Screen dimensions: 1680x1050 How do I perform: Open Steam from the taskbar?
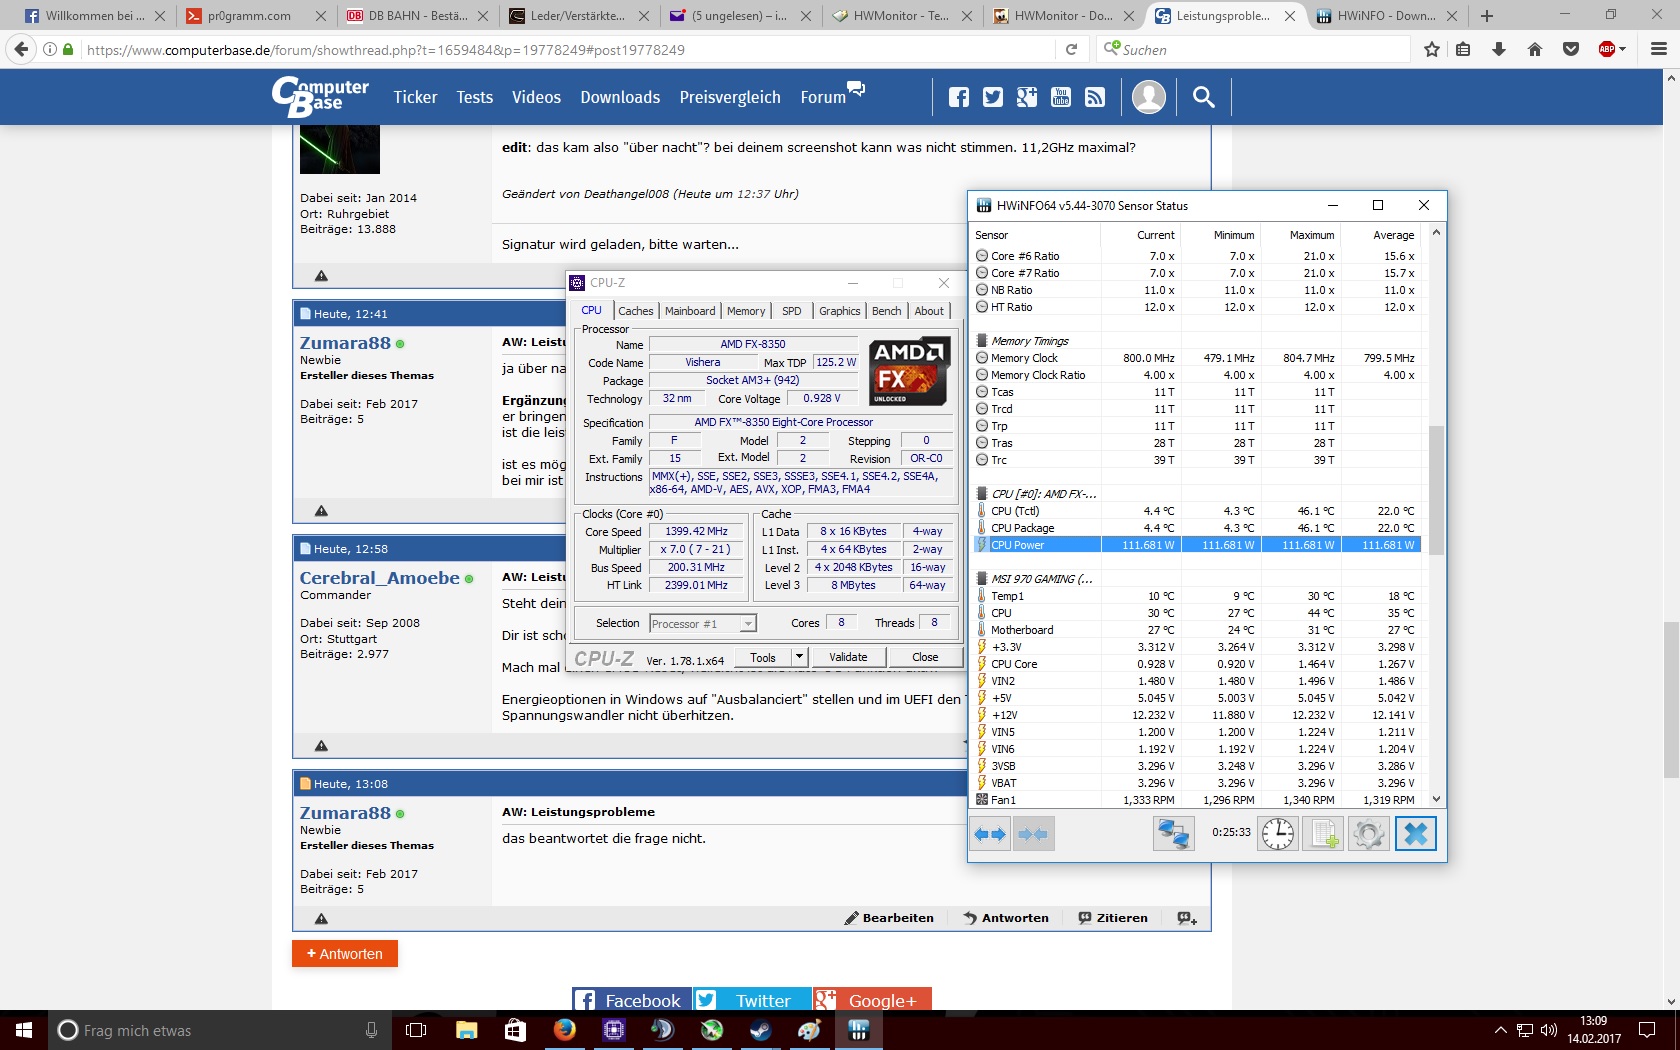[761, 1030]
